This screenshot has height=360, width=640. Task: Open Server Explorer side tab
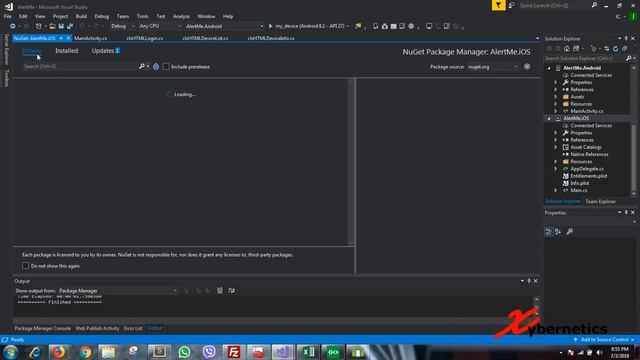6,49
